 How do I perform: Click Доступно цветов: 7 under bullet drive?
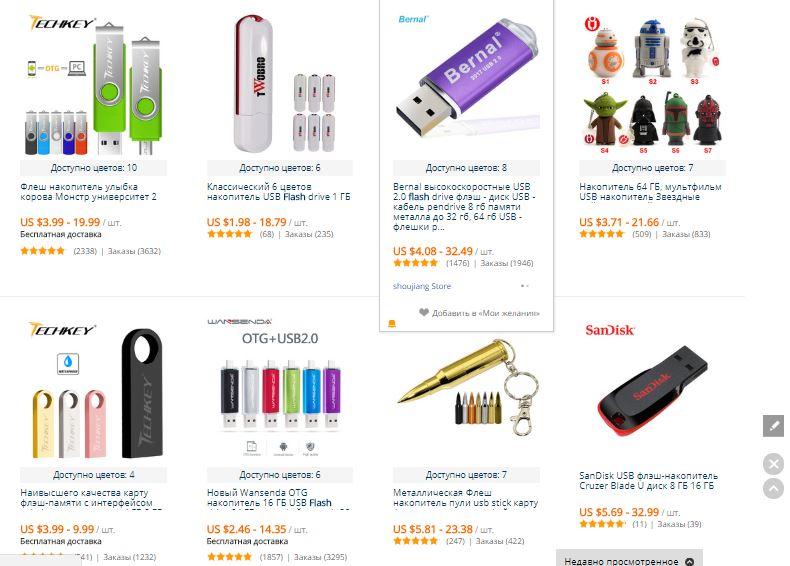coord(466,475)
